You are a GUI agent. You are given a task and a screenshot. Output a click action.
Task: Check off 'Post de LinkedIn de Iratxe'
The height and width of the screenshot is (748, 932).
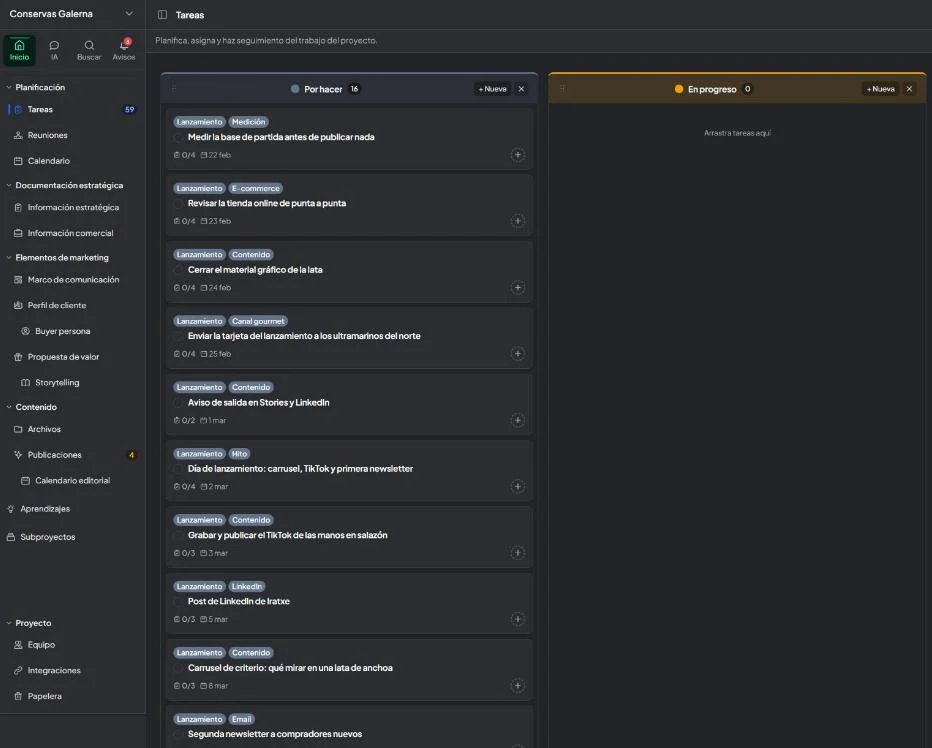coord(178,601)
